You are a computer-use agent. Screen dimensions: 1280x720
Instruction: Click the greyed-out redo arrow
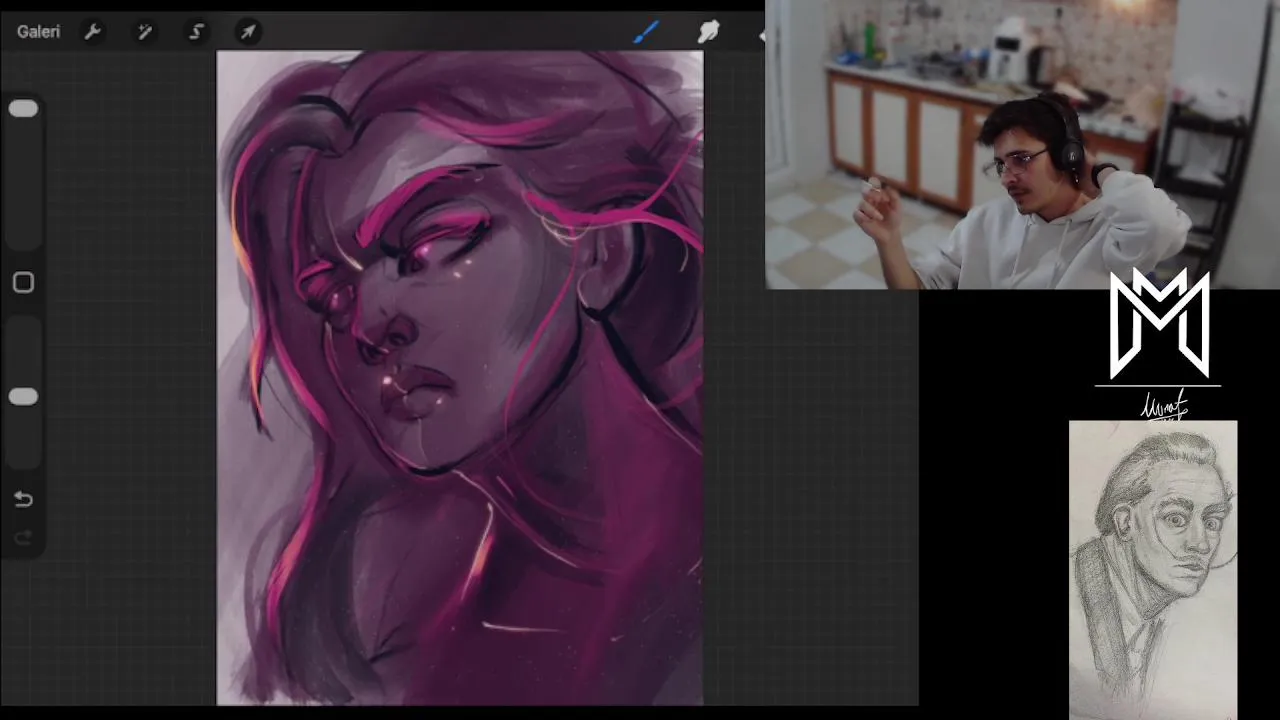click(23, 538)
